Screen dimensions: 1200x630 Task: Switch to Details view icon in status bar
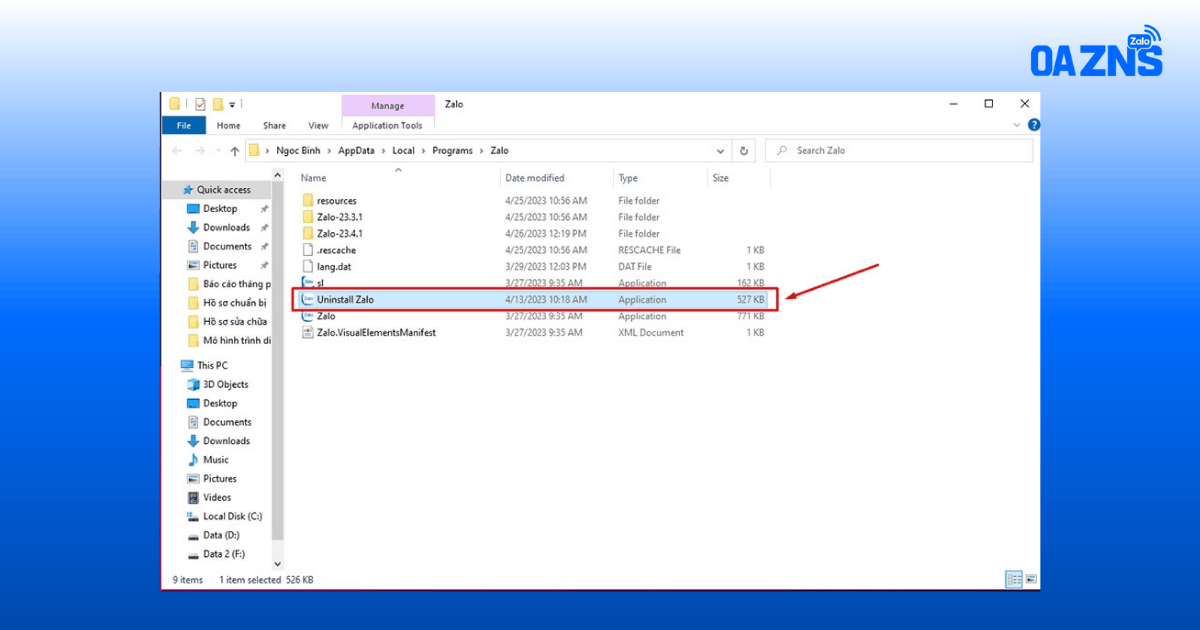1013,579
